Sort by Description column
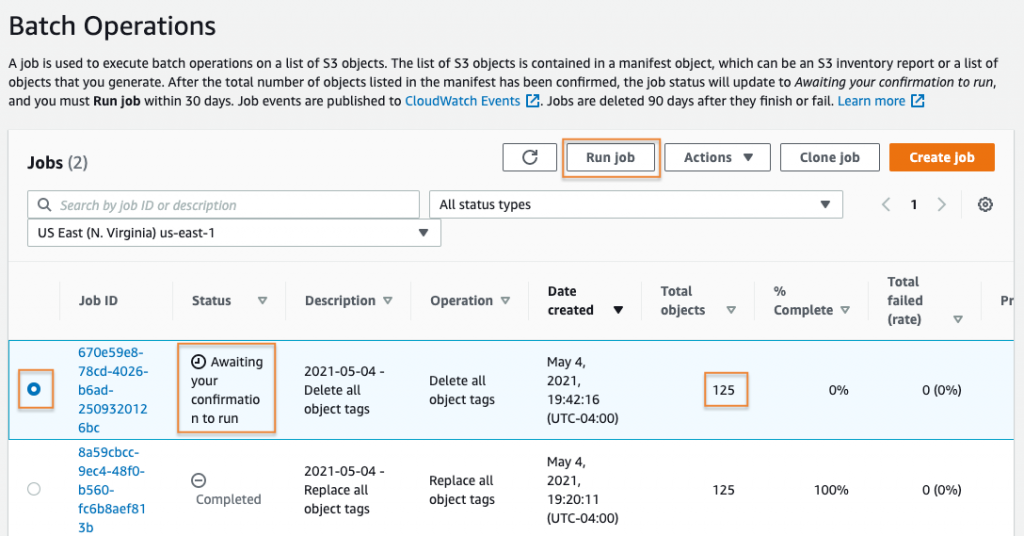This screenshot has width=1024, height=536. pyautogui.click(x=387, y=301)
